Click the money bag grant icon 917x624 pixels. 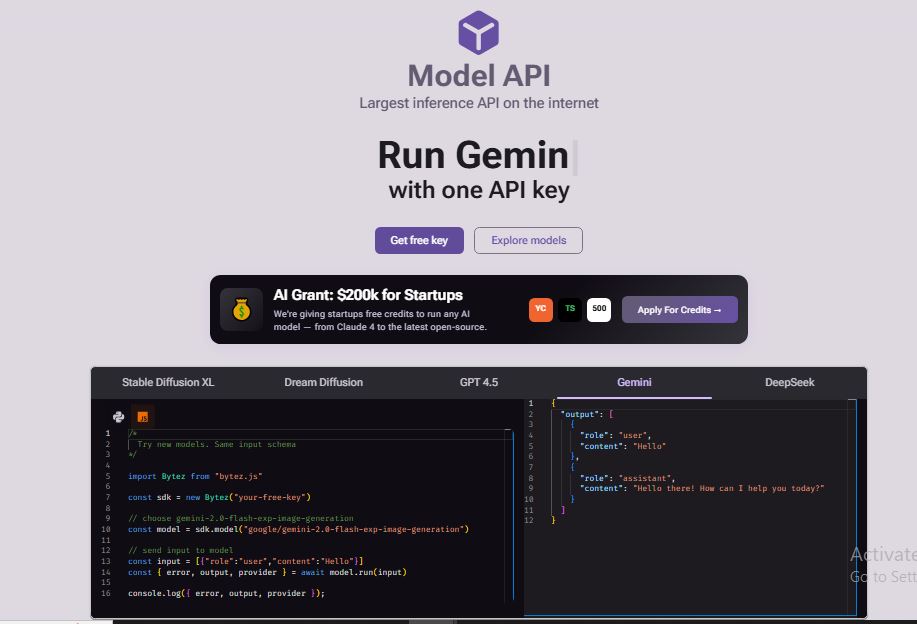(x=241, y=310)
